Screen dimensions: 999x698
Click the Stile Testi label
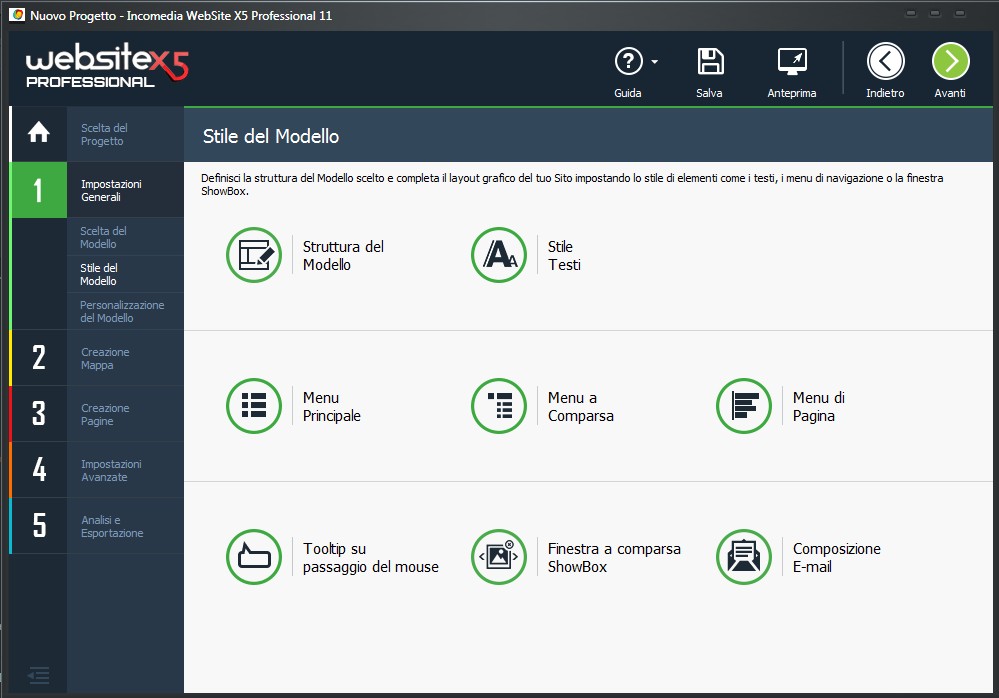click(x=564, y=255)
